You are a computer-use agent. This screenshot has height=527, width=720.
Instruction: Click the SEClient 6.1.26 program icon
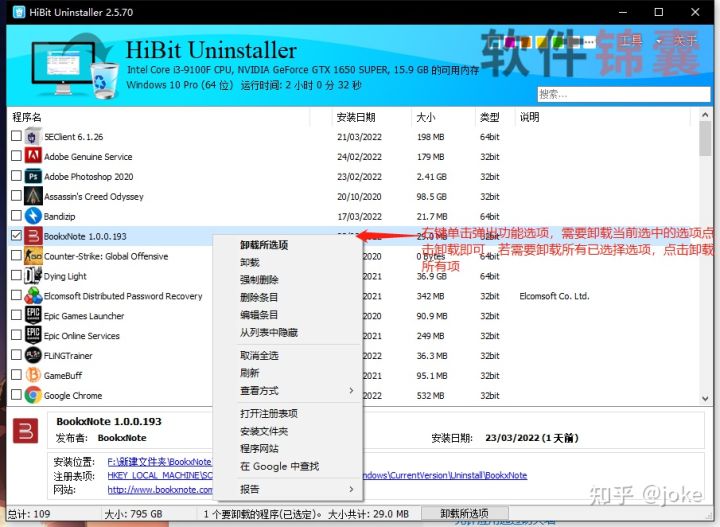[33, 137]
